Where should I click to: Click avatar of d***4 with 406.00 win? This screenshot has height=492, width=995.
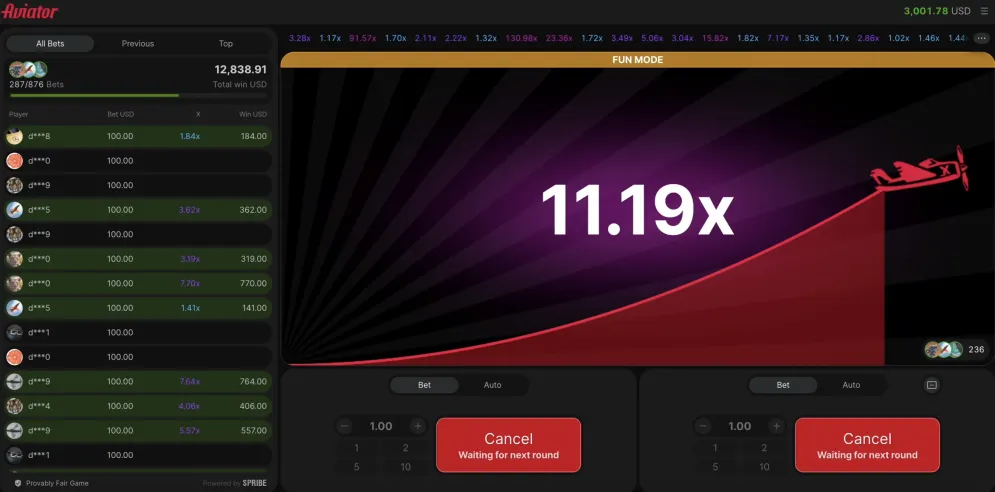[x=15, y=406]
